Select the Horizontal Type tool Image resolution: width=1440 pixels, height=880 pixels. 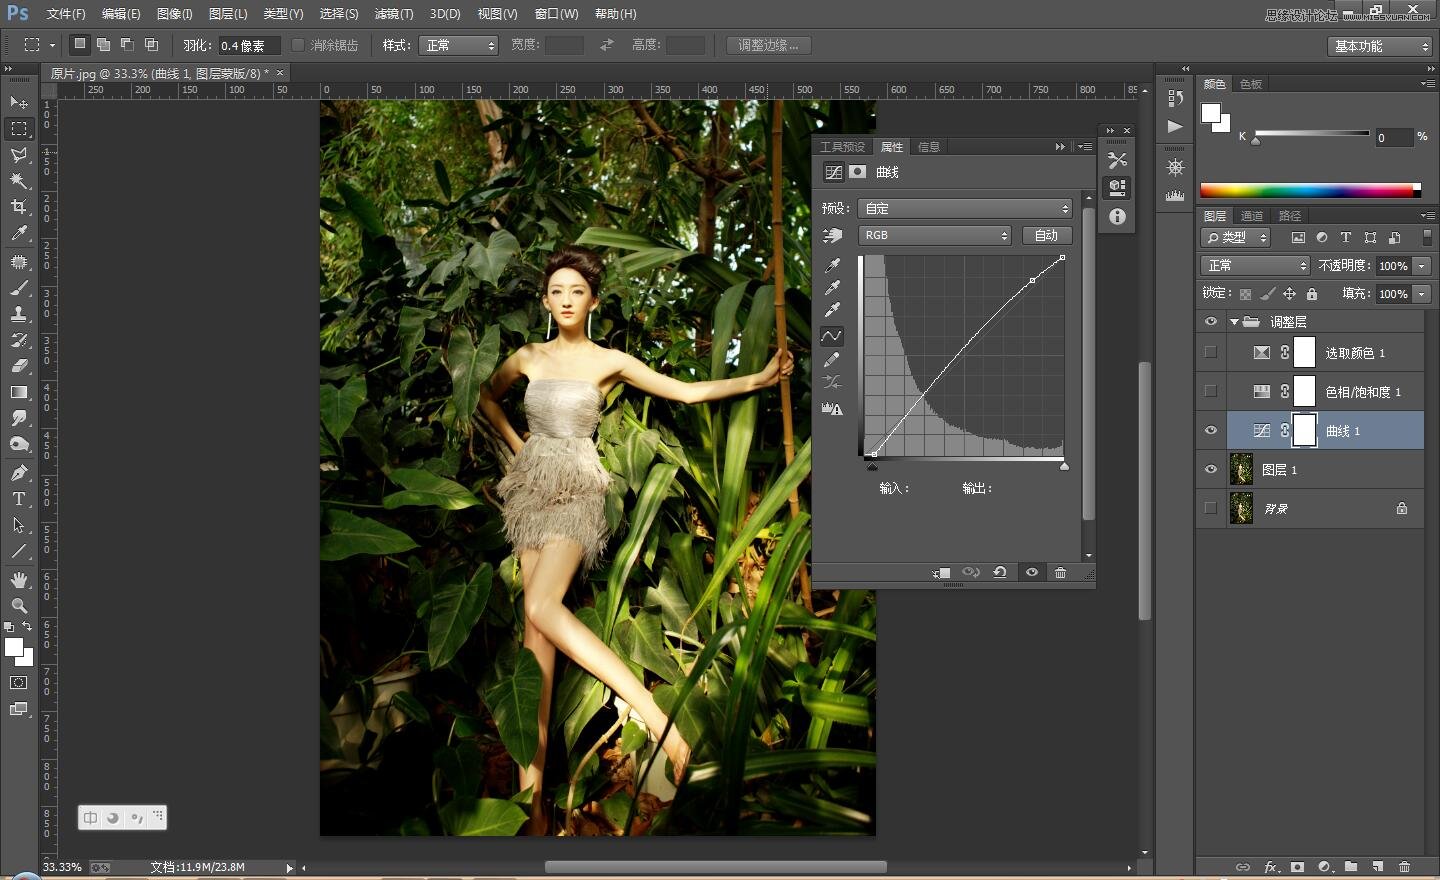pyautogui.click(x=19, y=499)
